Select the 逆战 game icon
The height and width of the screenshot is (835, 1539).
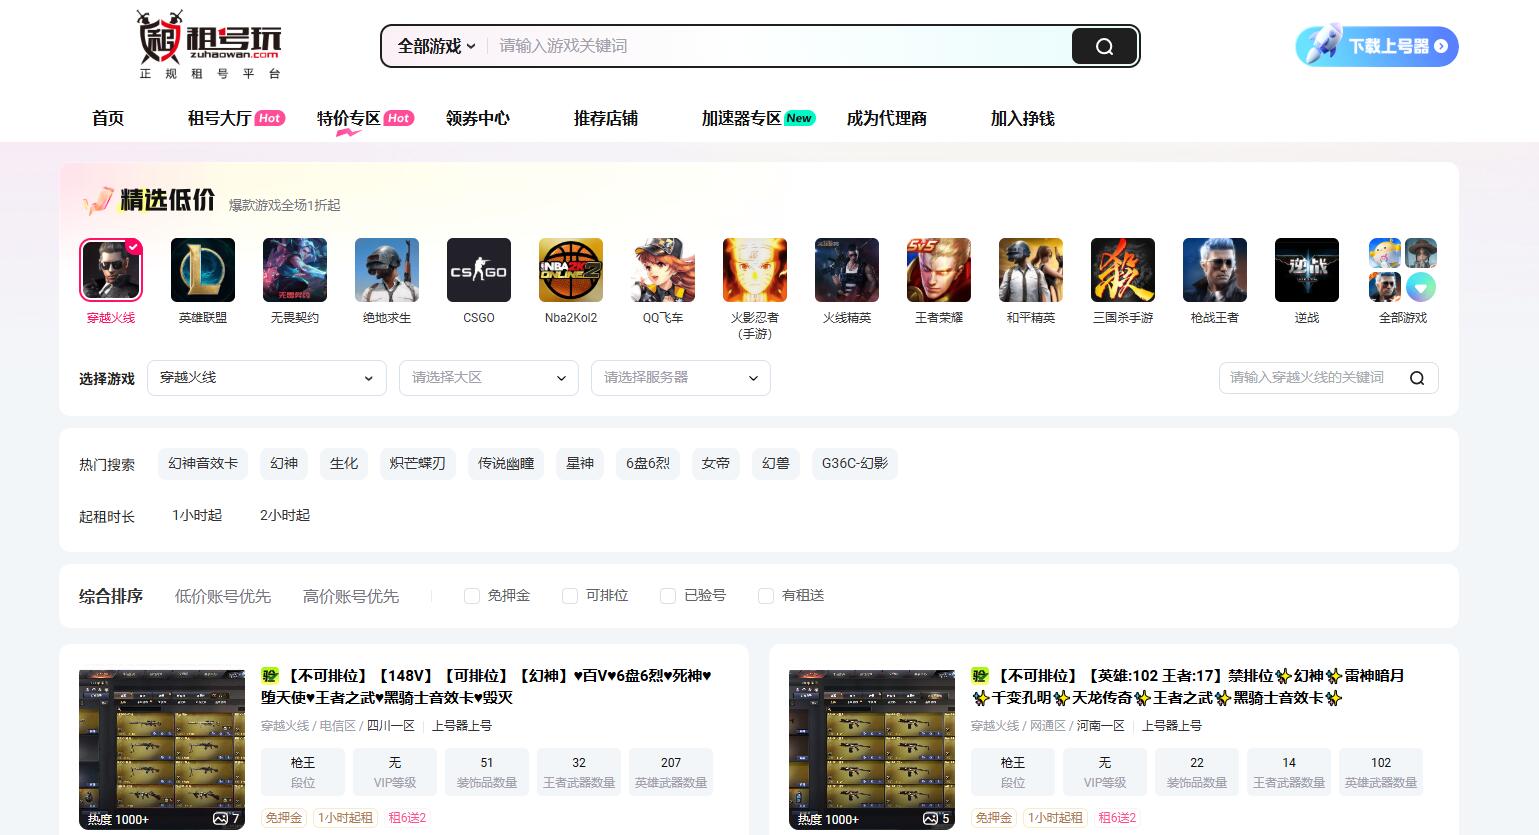[x=1307, y=270]
